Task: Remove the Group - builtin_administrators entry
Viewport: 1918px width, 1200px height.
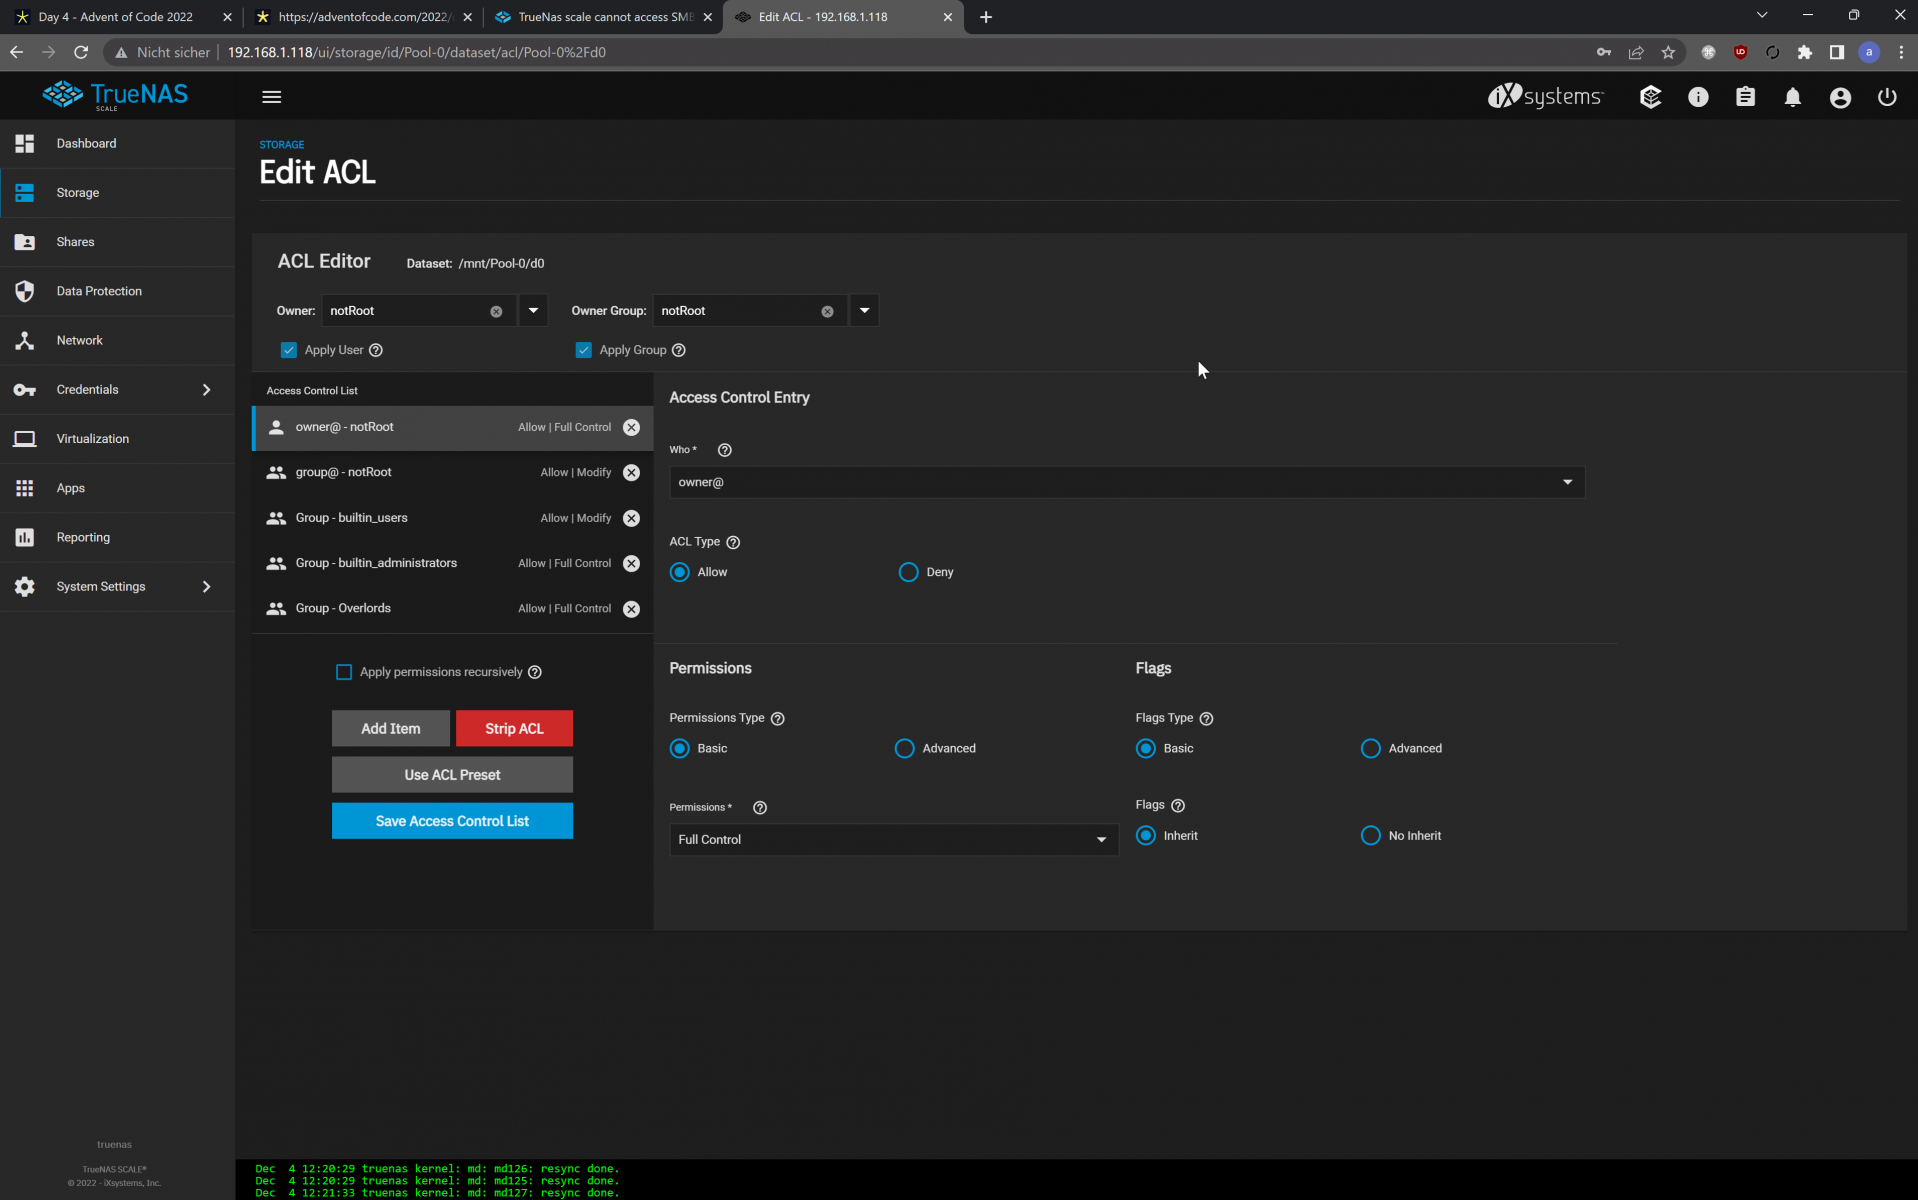Action: (631, 563)
